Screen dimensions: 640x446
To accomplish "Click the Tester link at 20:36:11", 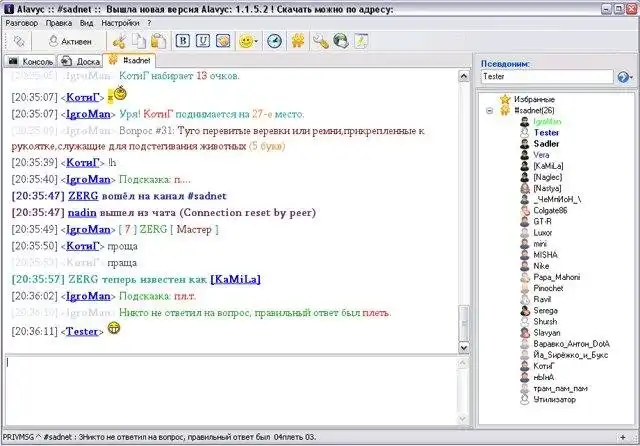I will [x=82, y=331].
